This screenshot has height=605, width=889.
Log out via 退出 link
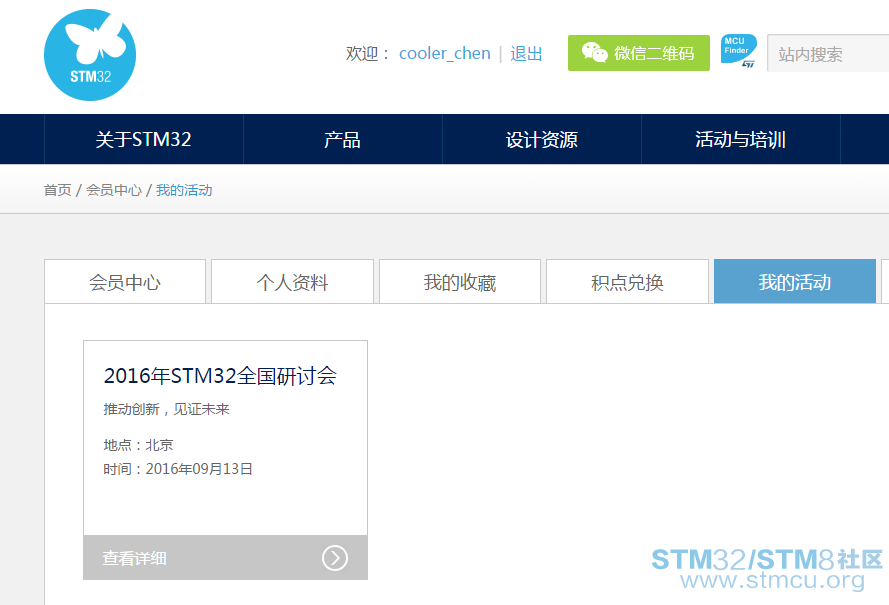526,53
